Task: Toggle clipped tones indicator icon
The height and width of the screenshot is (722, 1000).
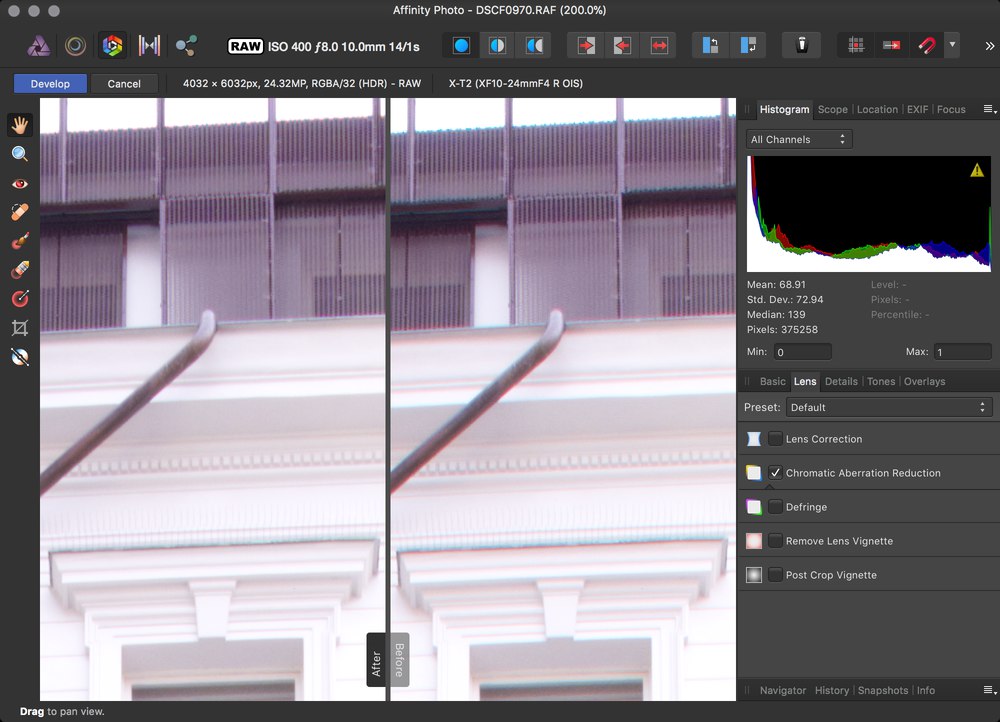Action: point(802,46)
